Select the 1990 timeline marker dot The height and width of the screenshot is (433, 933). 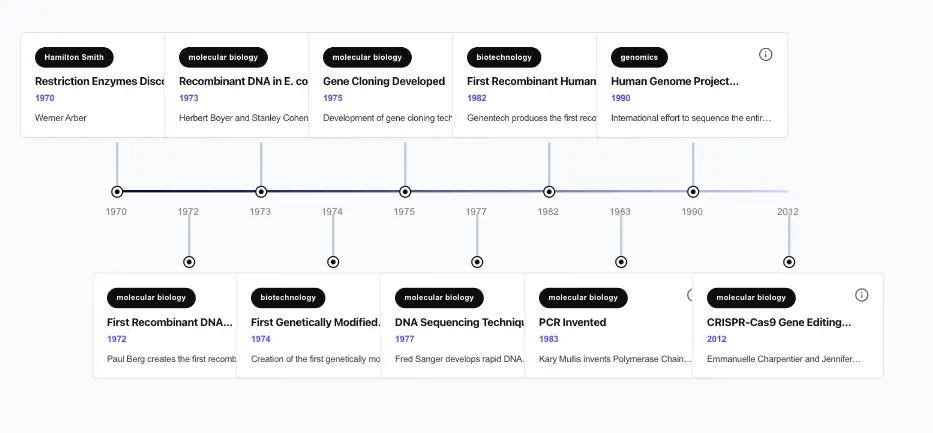point(693,192)
